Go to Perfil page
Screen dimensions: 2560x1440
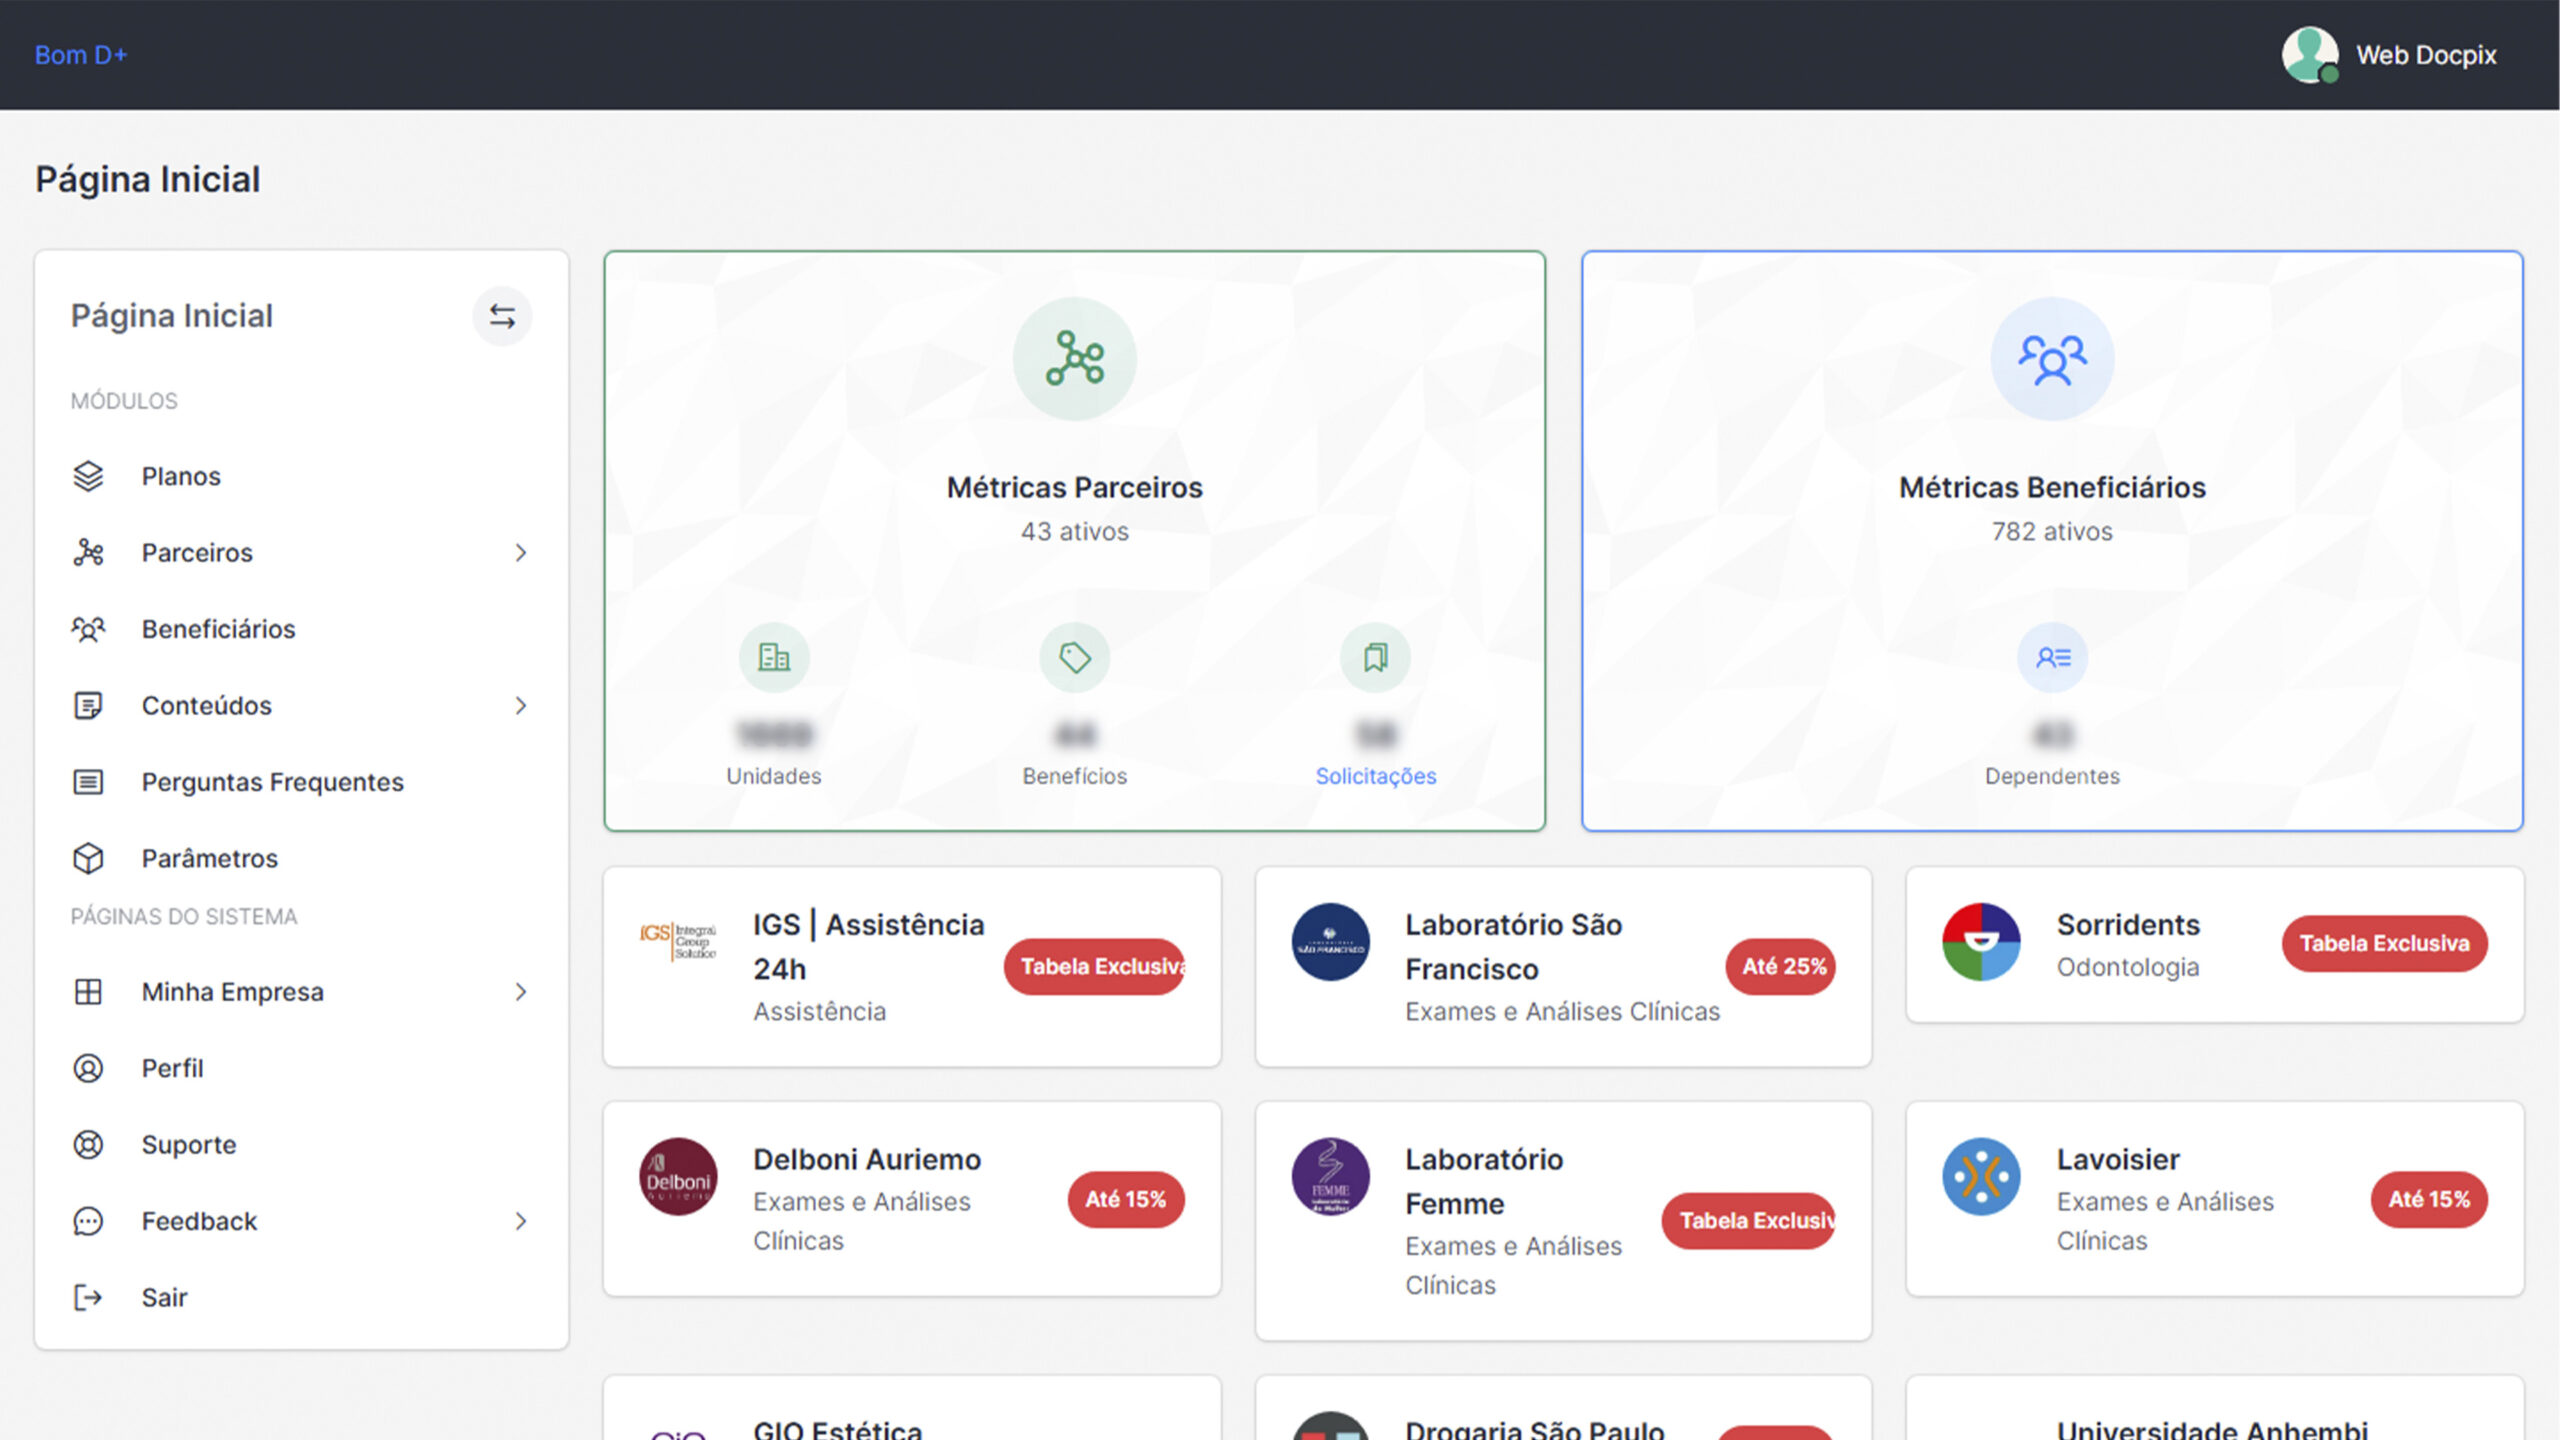coord(301,1068)
